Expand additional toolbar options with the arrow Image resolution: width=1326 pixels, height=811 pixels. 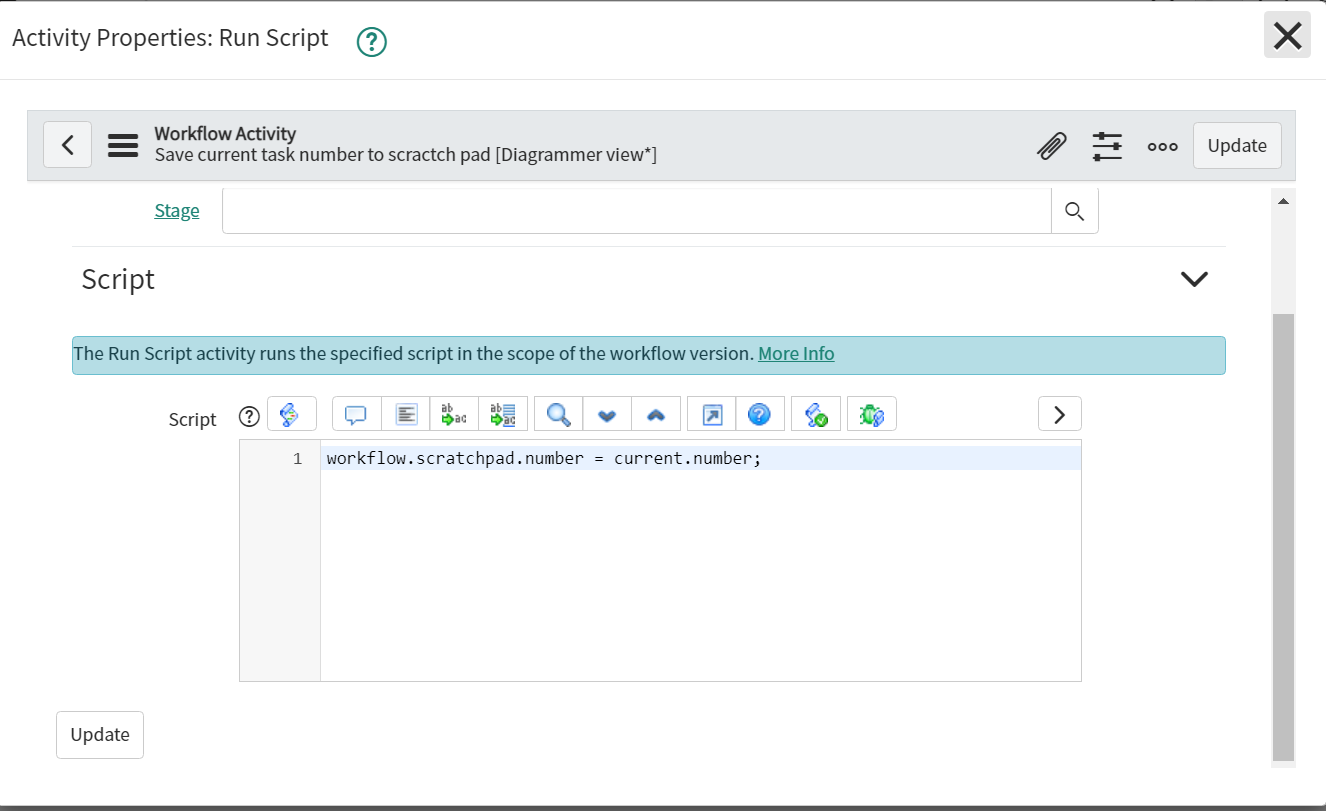point(1060,413)
